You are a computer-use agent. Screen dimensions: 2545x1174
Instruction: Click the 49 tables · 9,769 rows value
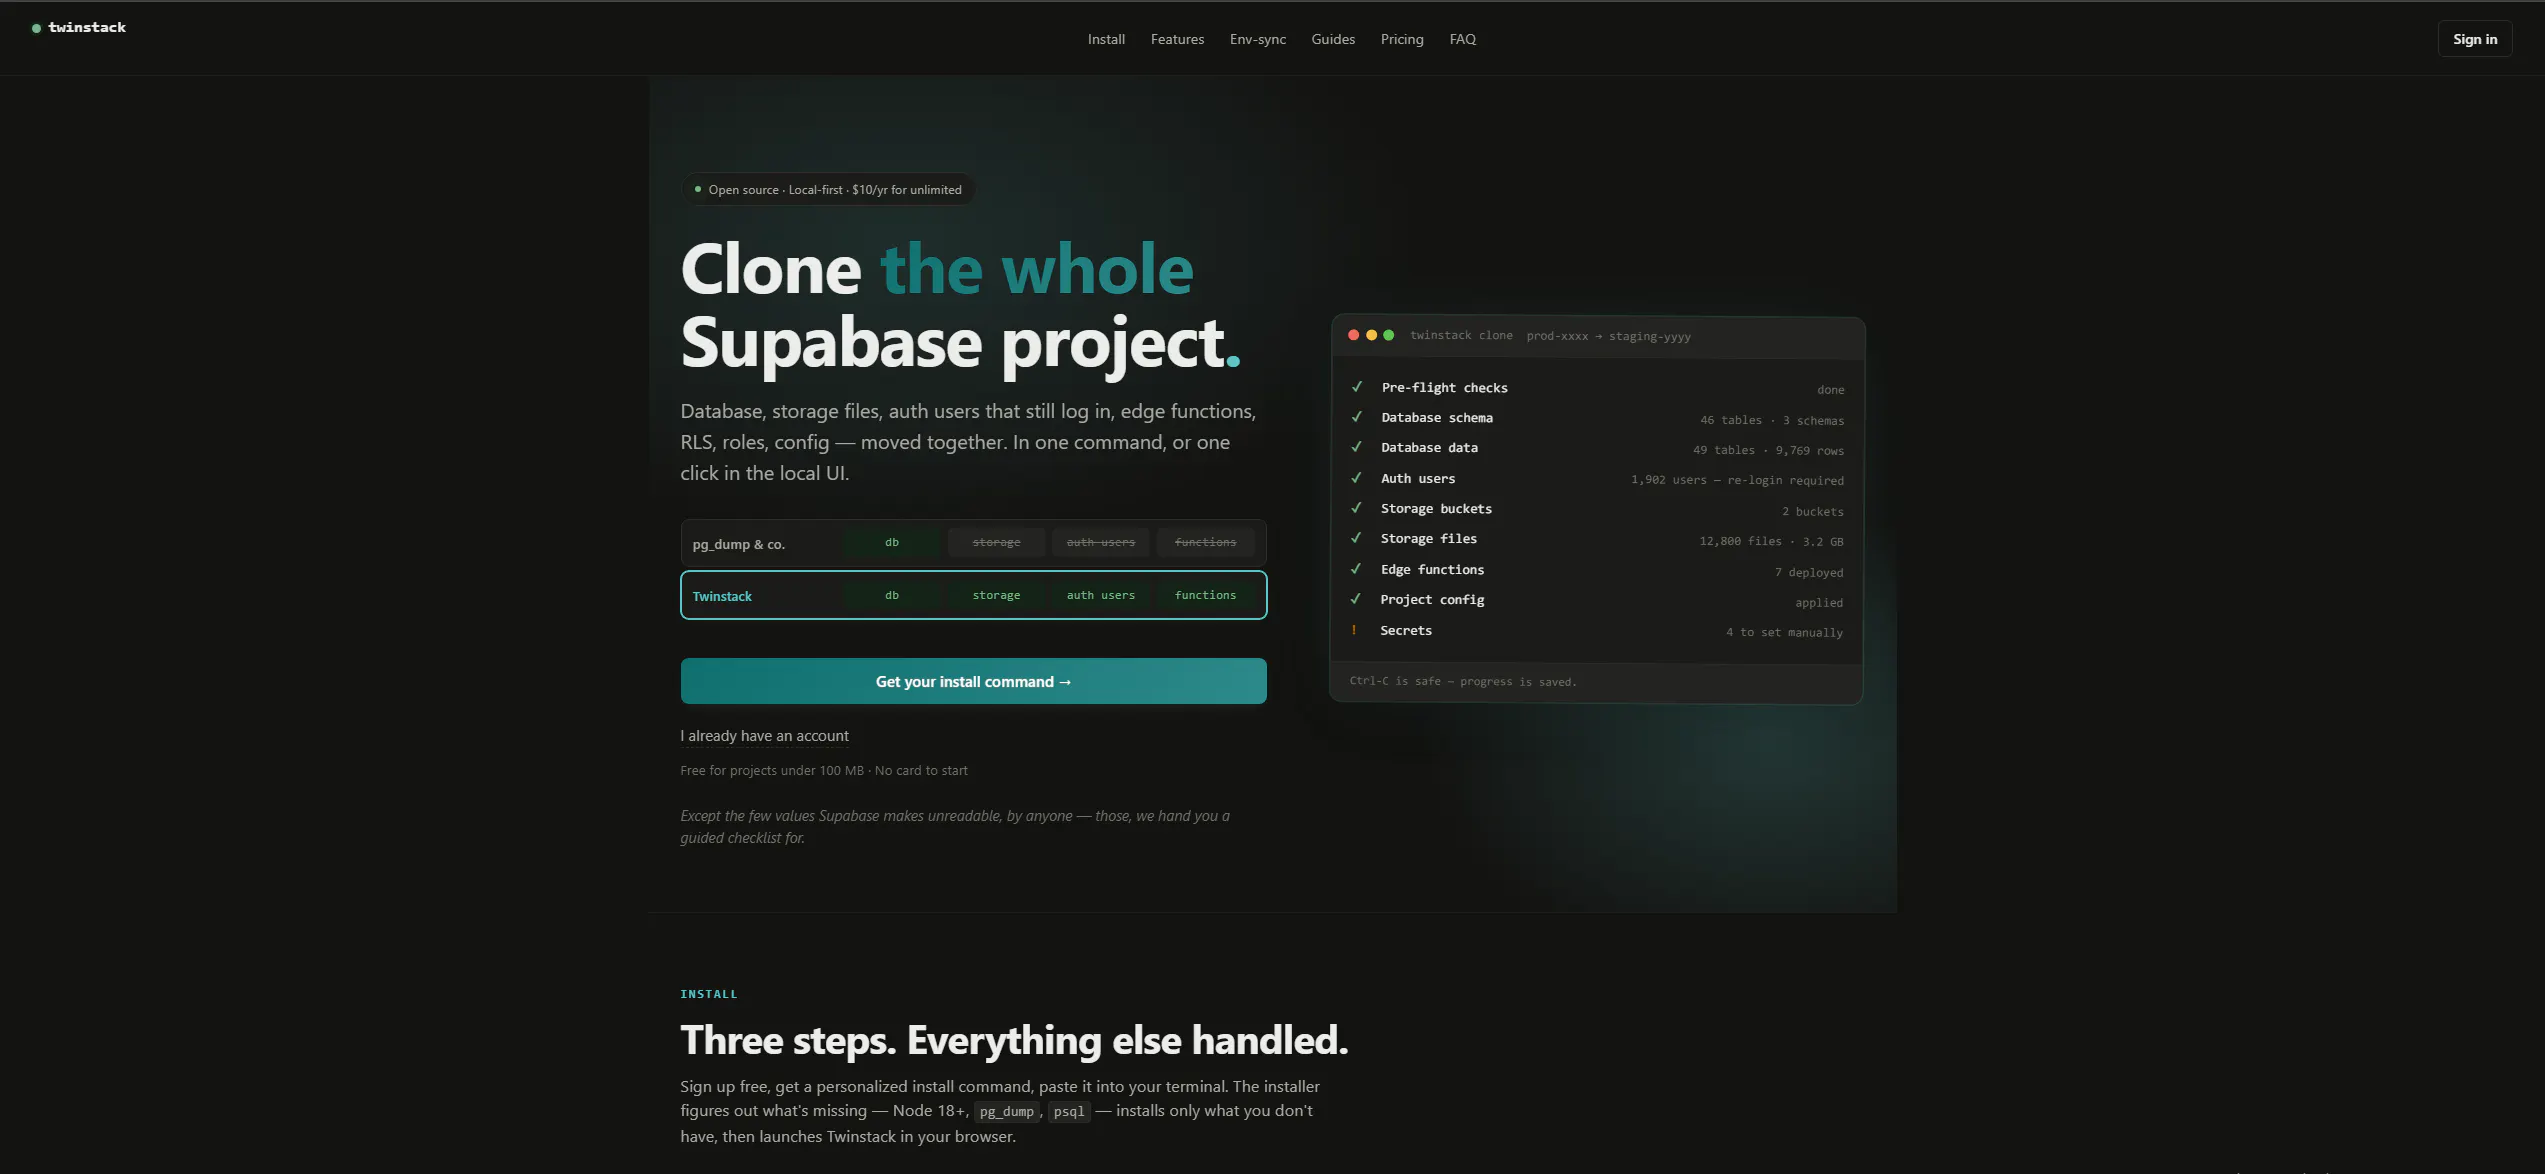[x=1768, y=450]
